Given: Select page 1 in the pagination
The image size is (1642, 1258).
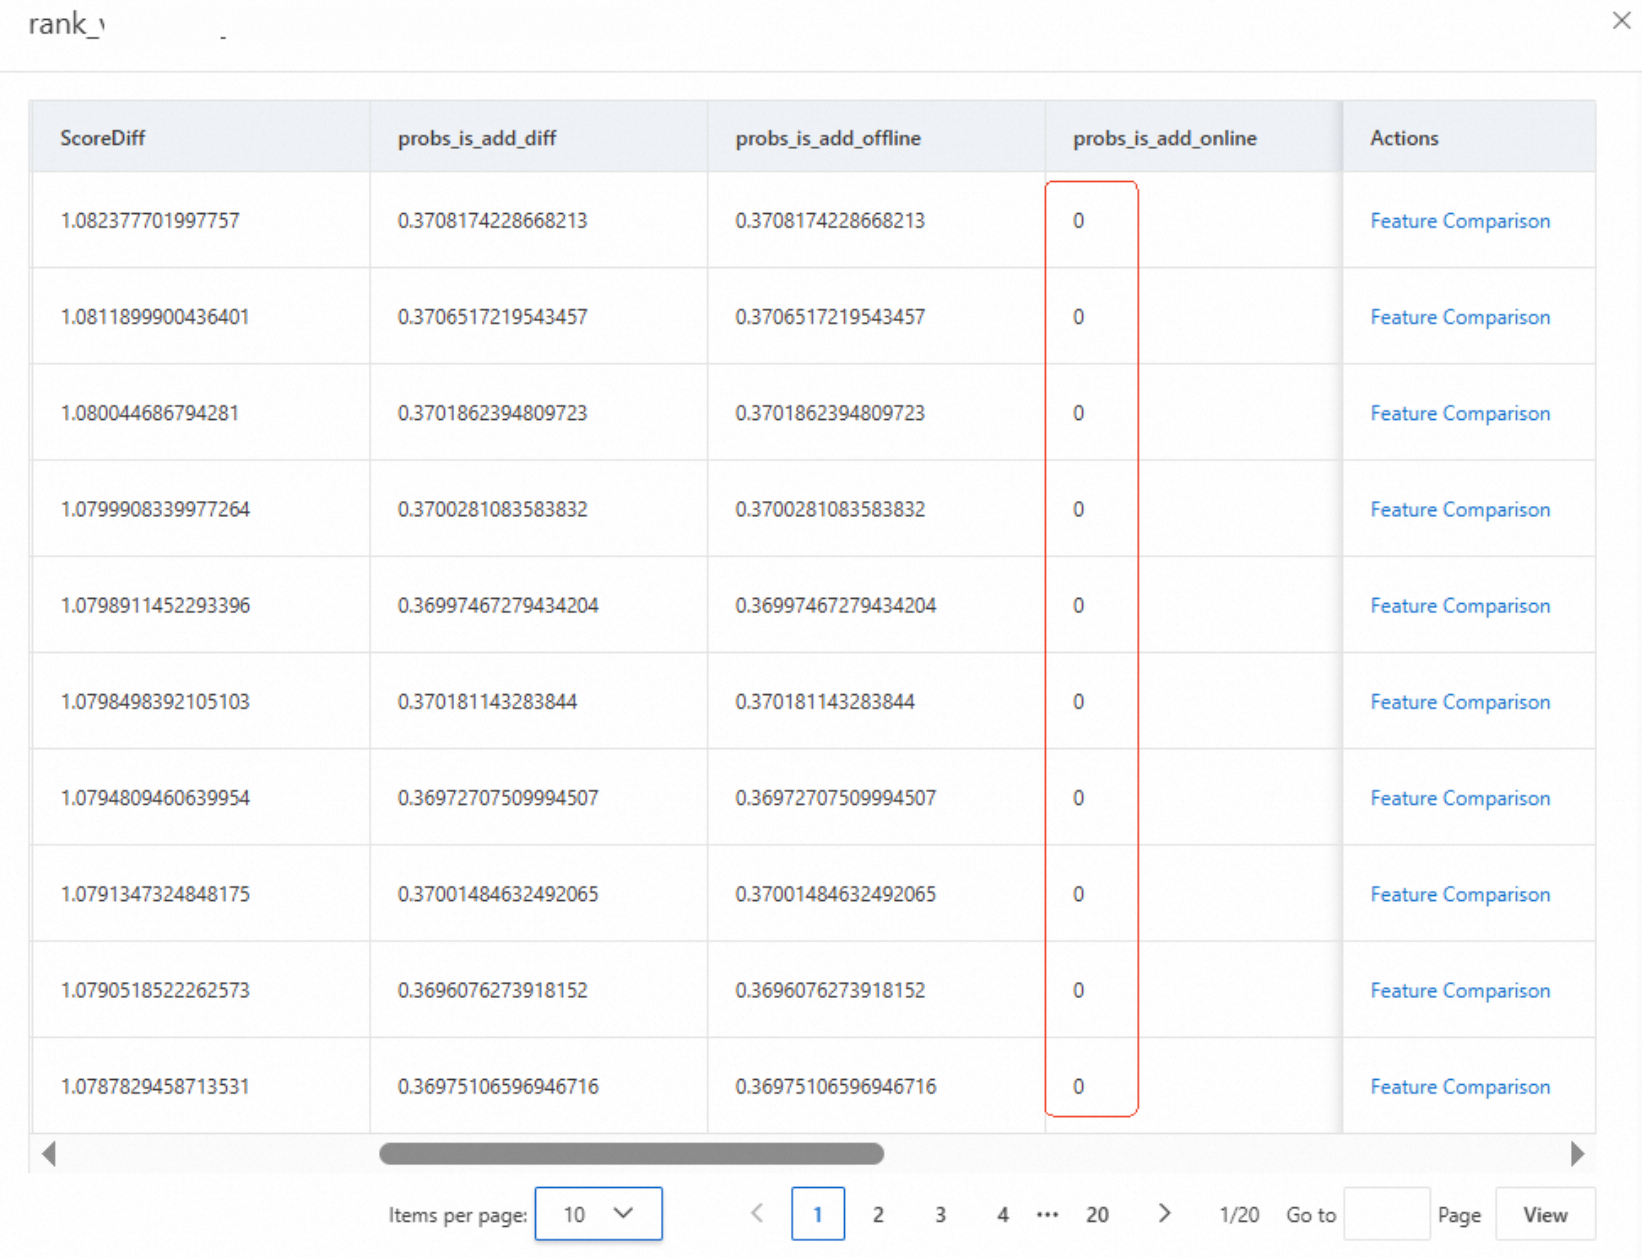Looking at the screenshot, I should tap(817, 1214).
